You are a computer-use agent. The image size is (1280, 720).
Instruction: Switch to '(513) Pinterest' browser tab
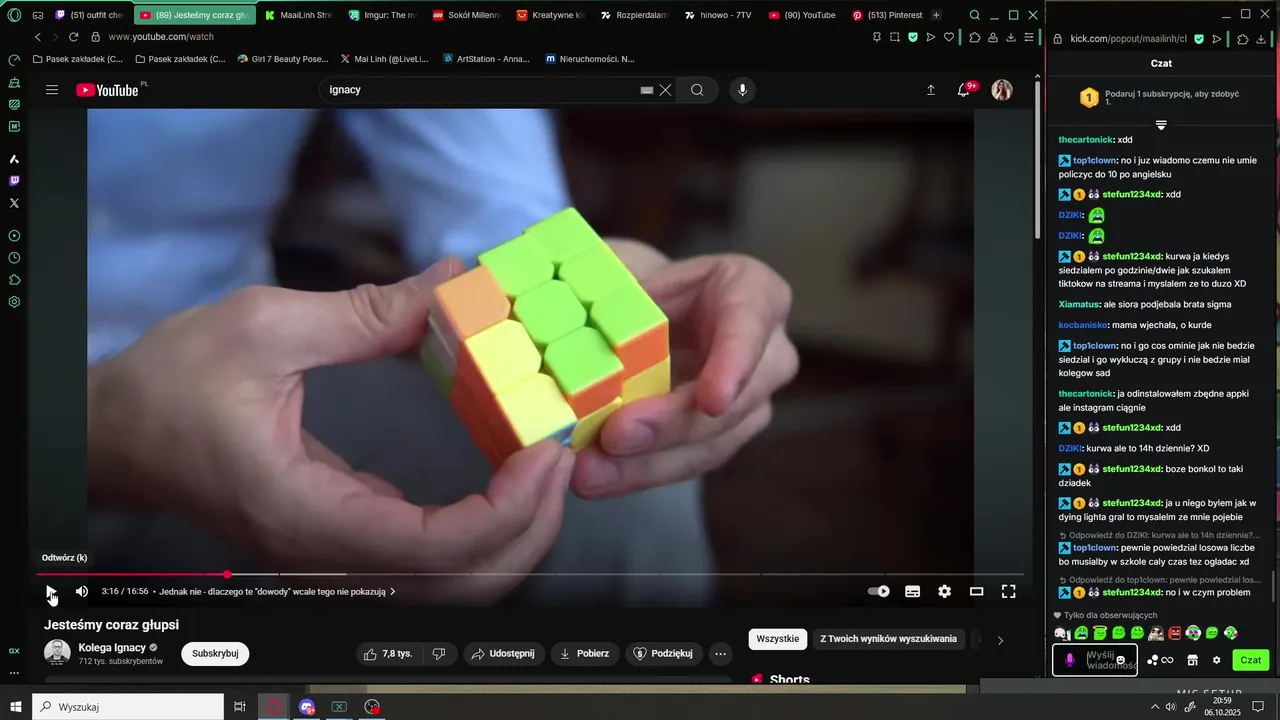point(886,15)
